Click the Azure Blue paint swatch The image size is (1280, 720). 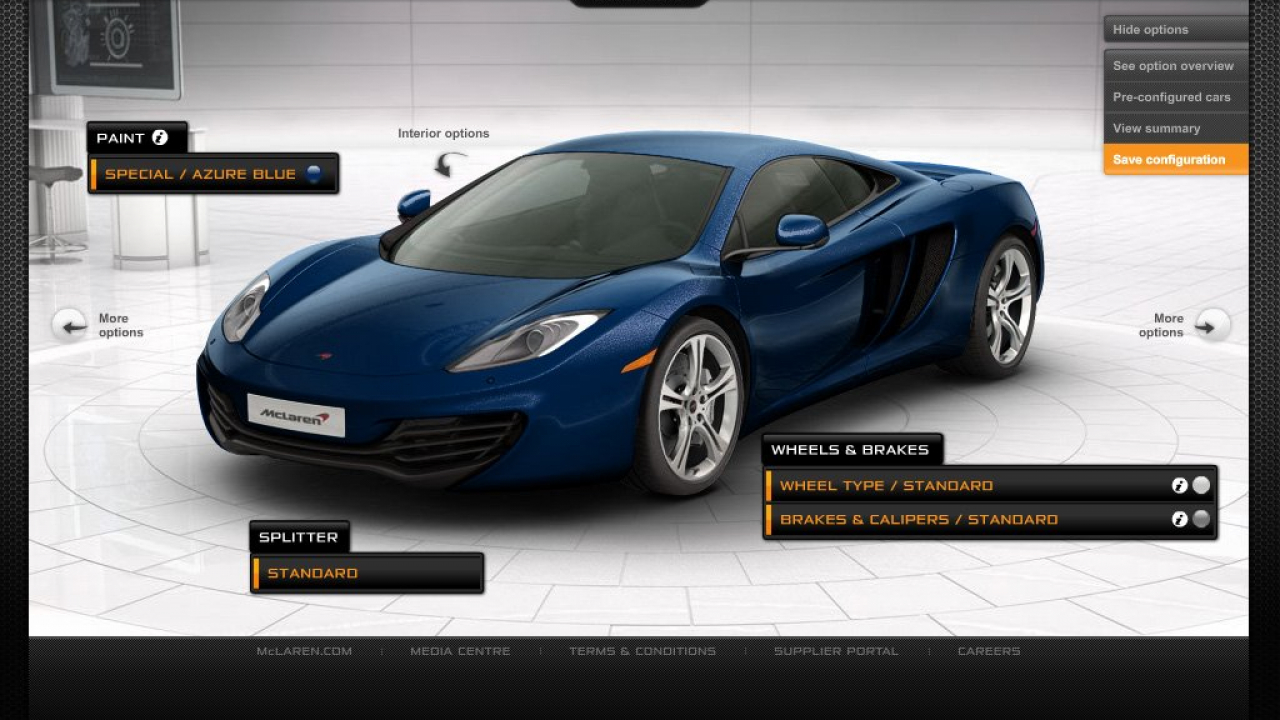click(314, 173)
